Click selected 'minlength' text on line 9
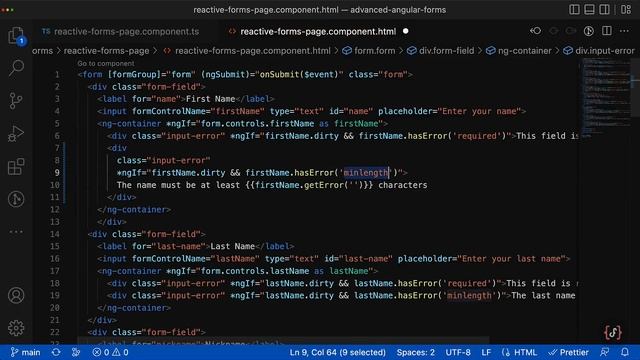 [x=366, y=173]
